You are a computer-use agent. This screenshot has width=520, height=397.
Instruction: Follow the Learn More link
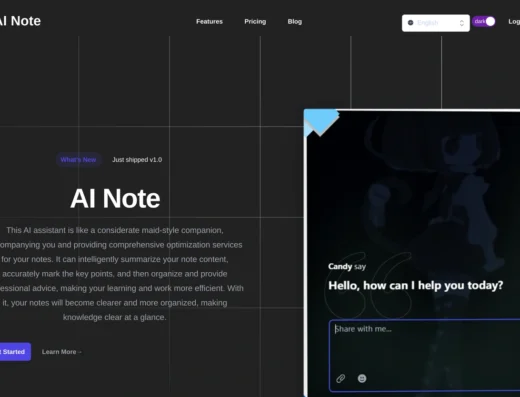[x=62, y=352]
